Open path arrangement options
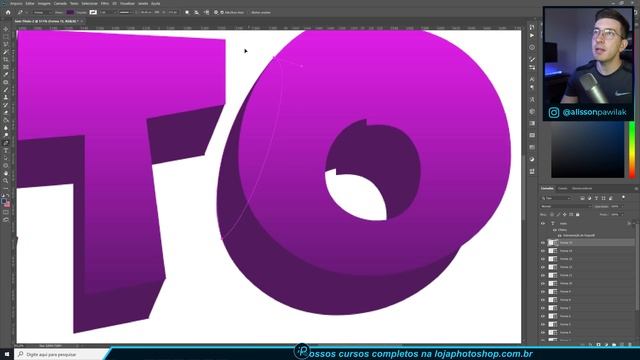The image size is (640, 360). [207, 12]
